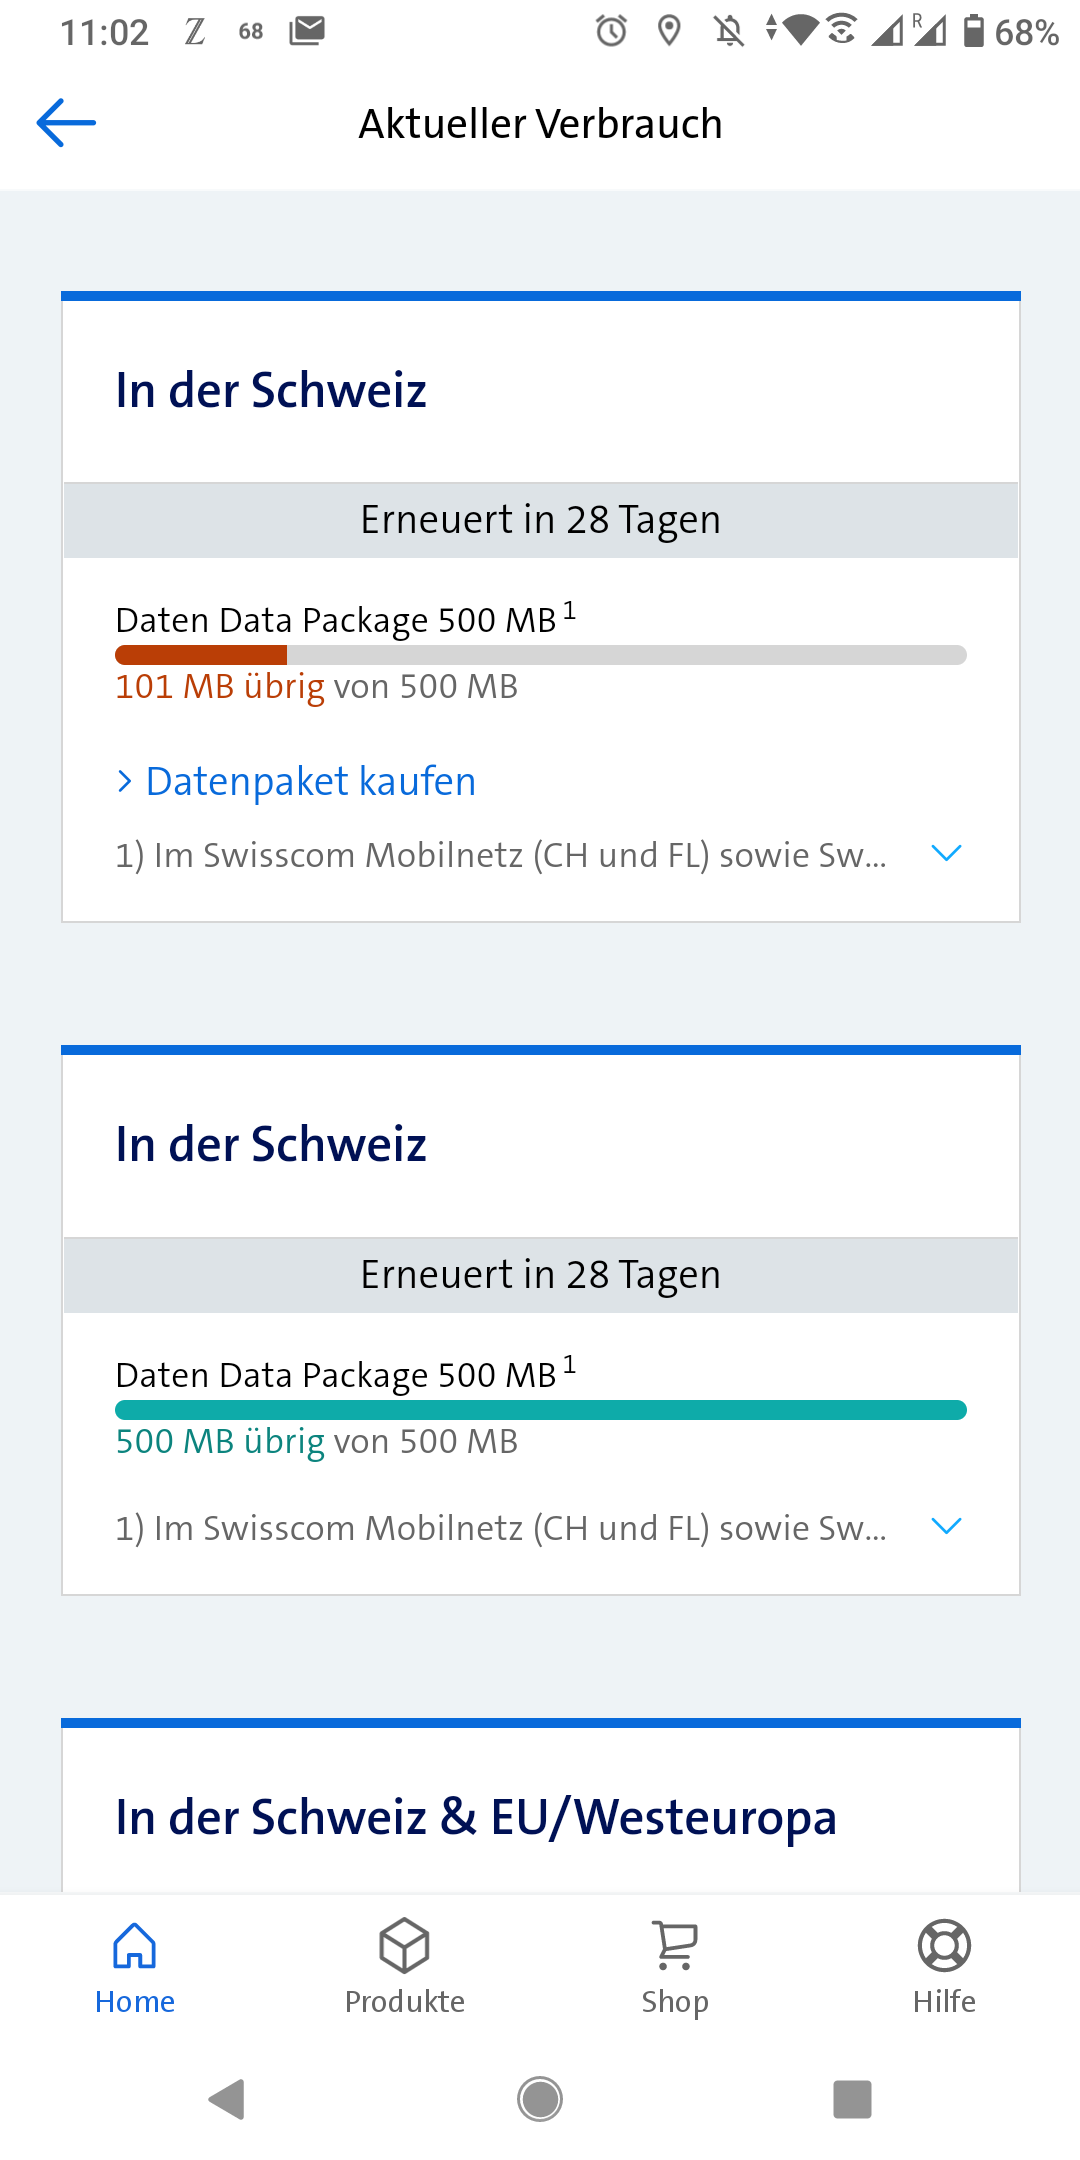Click the Datenpaket kaufen link
The image size is (1080, 2160).
(310, 781)
